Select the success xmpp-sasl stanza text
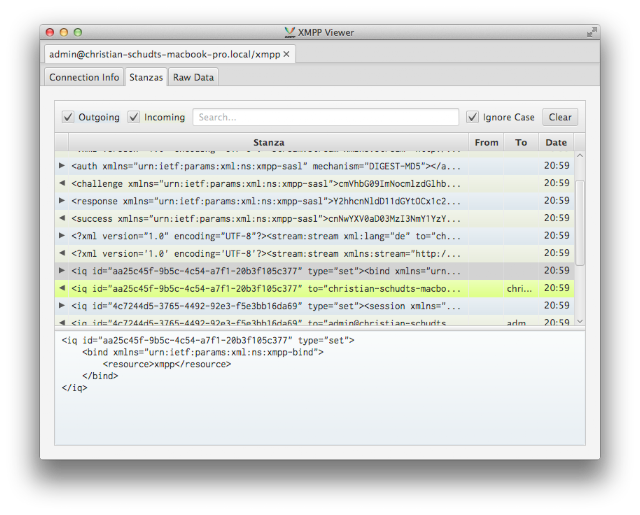This screenshot has width=640, height=515. 266,219
